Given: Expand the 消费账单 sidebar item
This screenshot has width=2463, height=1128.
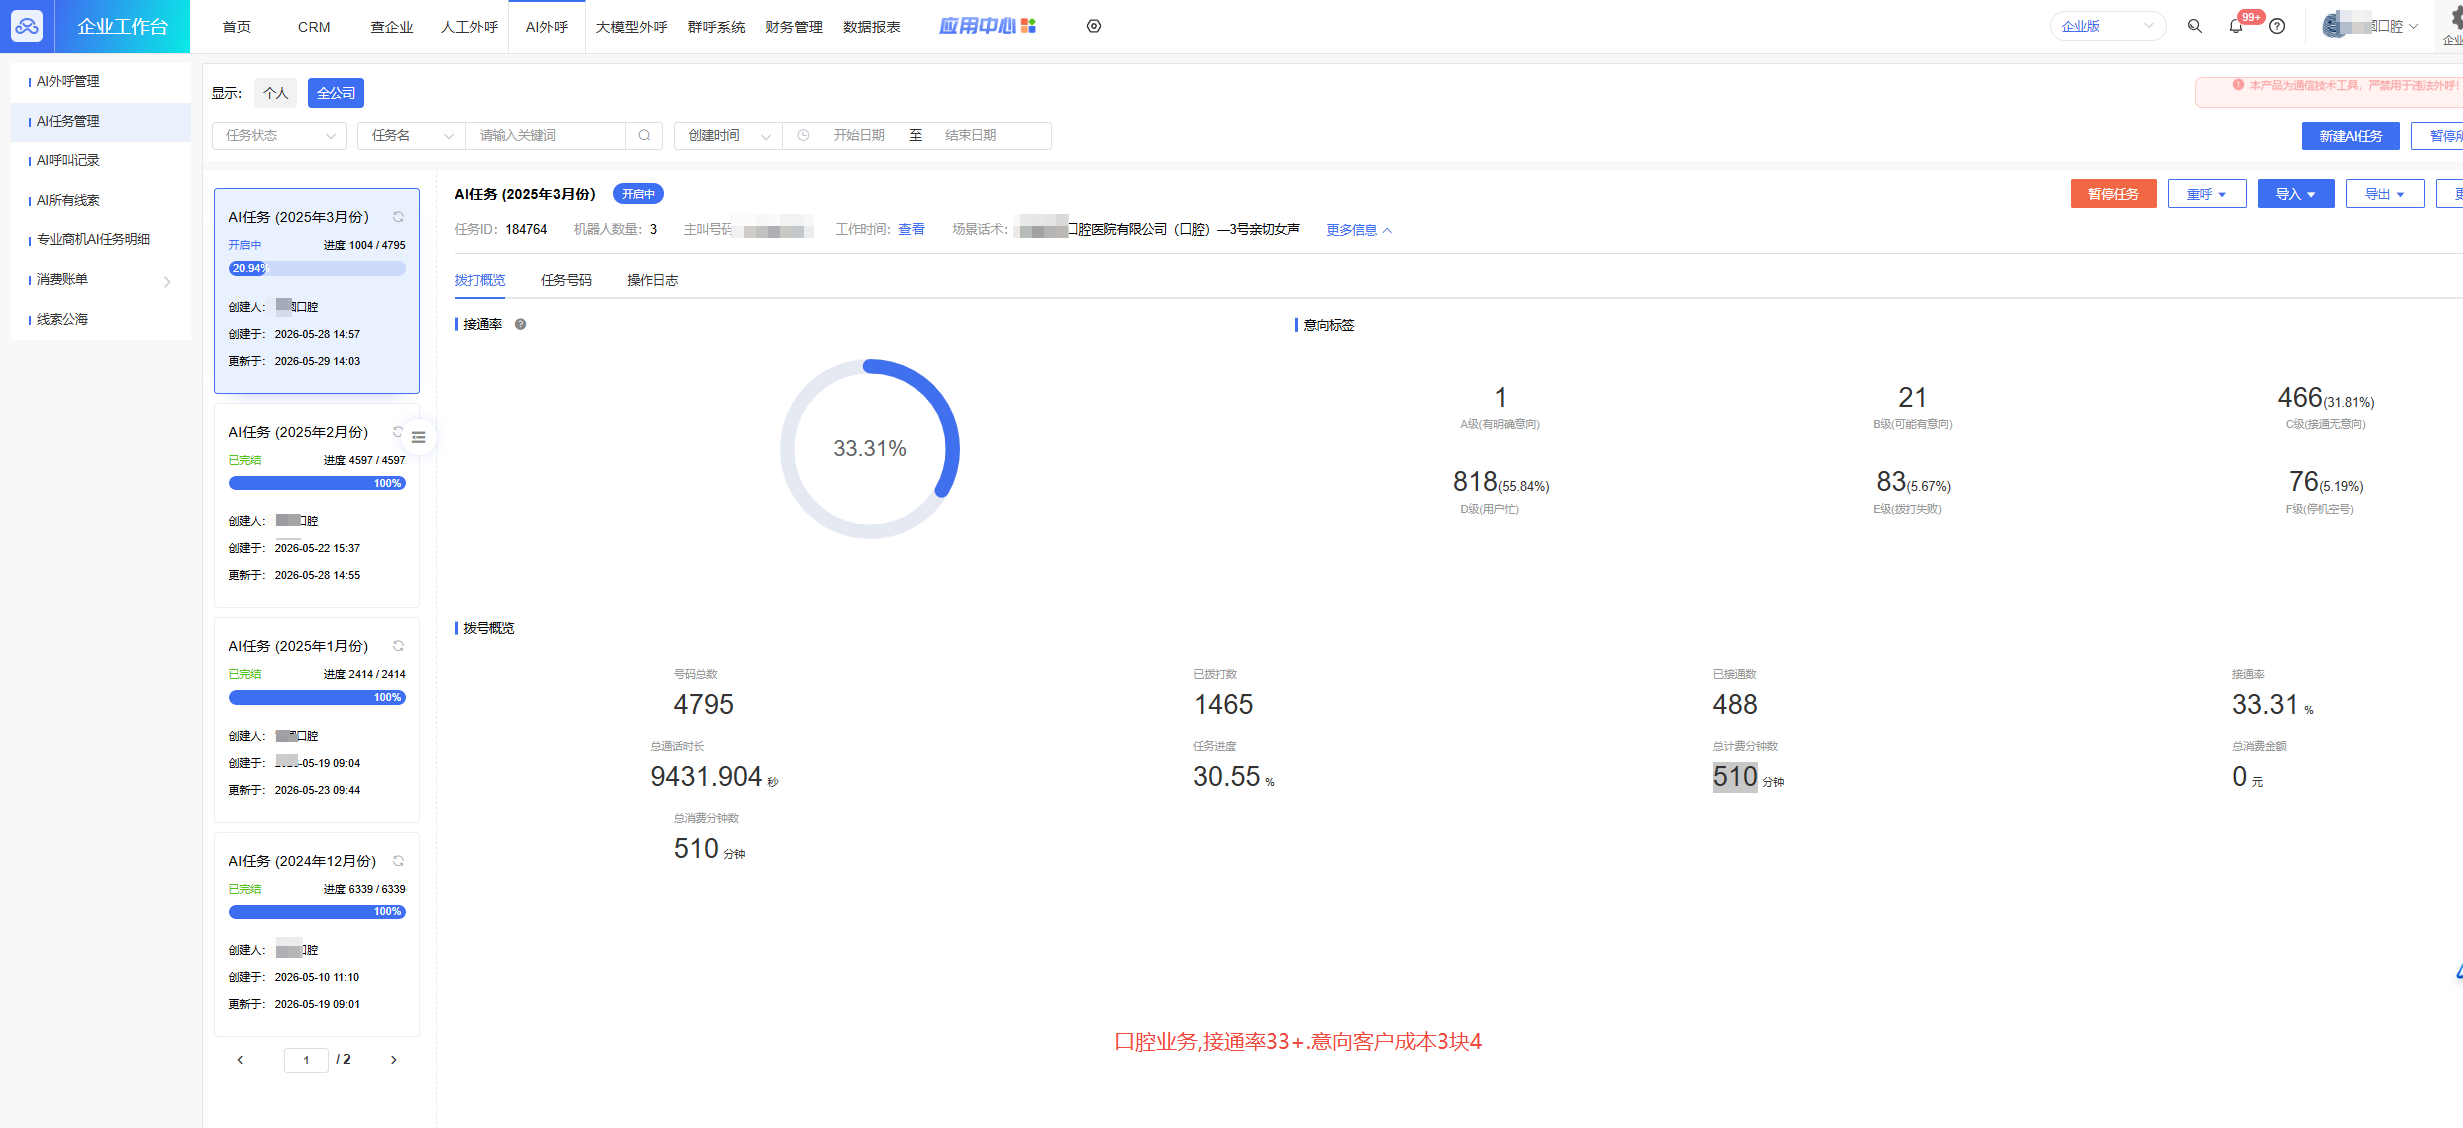Looking at the screenshot, I should (x=101, y=280).
